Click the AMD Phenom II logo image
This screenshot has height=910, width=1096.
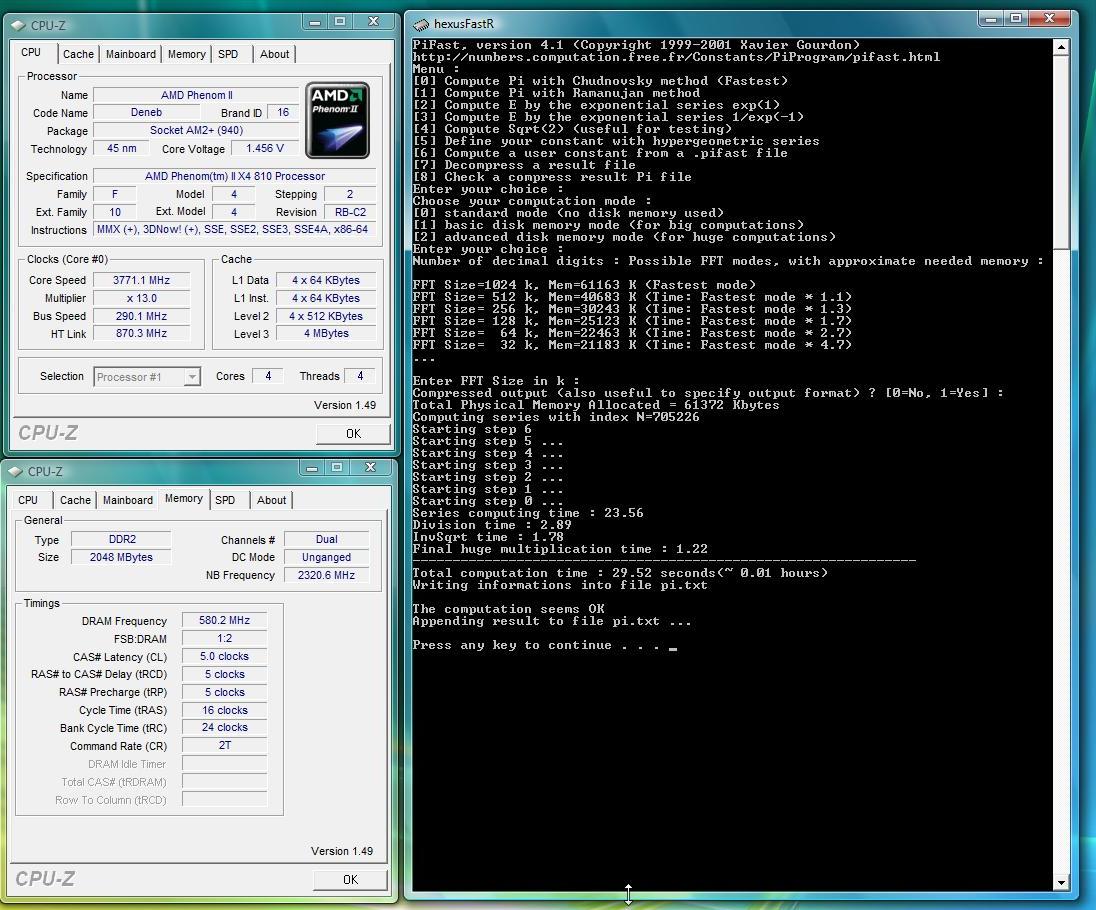pos(337,120)
